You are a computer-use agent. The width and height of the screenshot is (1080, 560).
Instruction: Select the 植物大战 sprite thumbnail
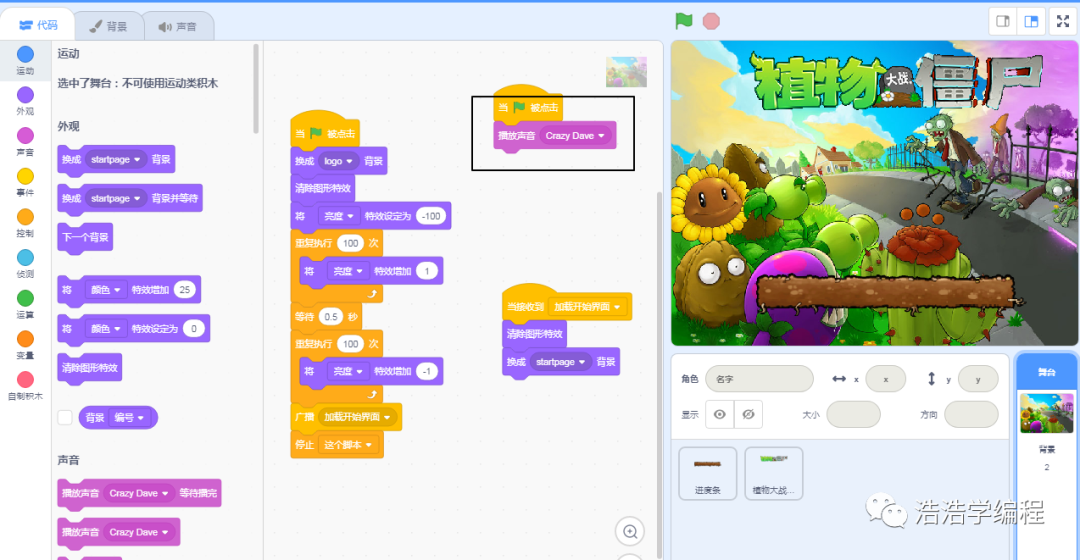[773, 473]
